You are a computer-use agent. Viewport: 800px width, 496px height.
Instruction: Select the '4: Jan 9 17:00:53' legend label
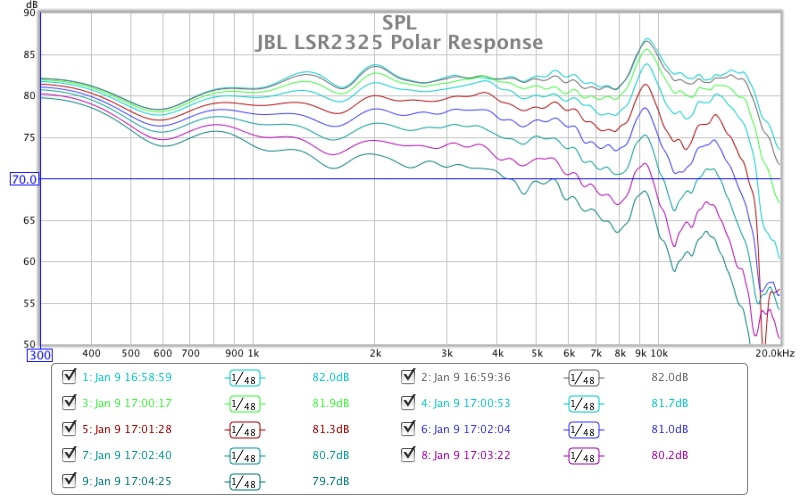465,403
